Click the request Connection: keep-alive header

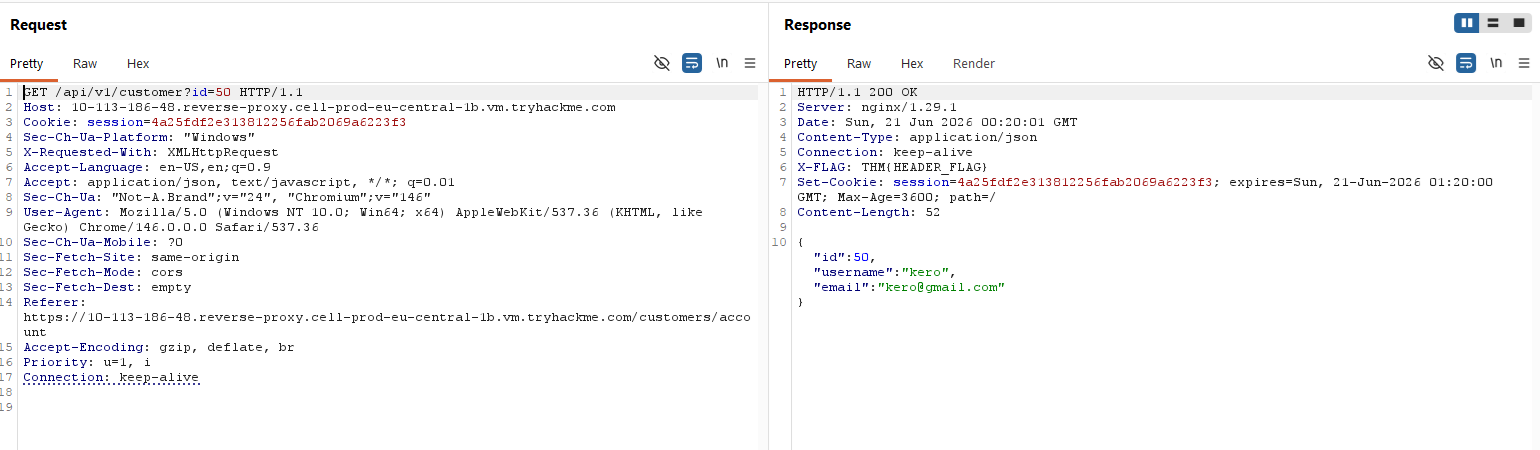111,377
